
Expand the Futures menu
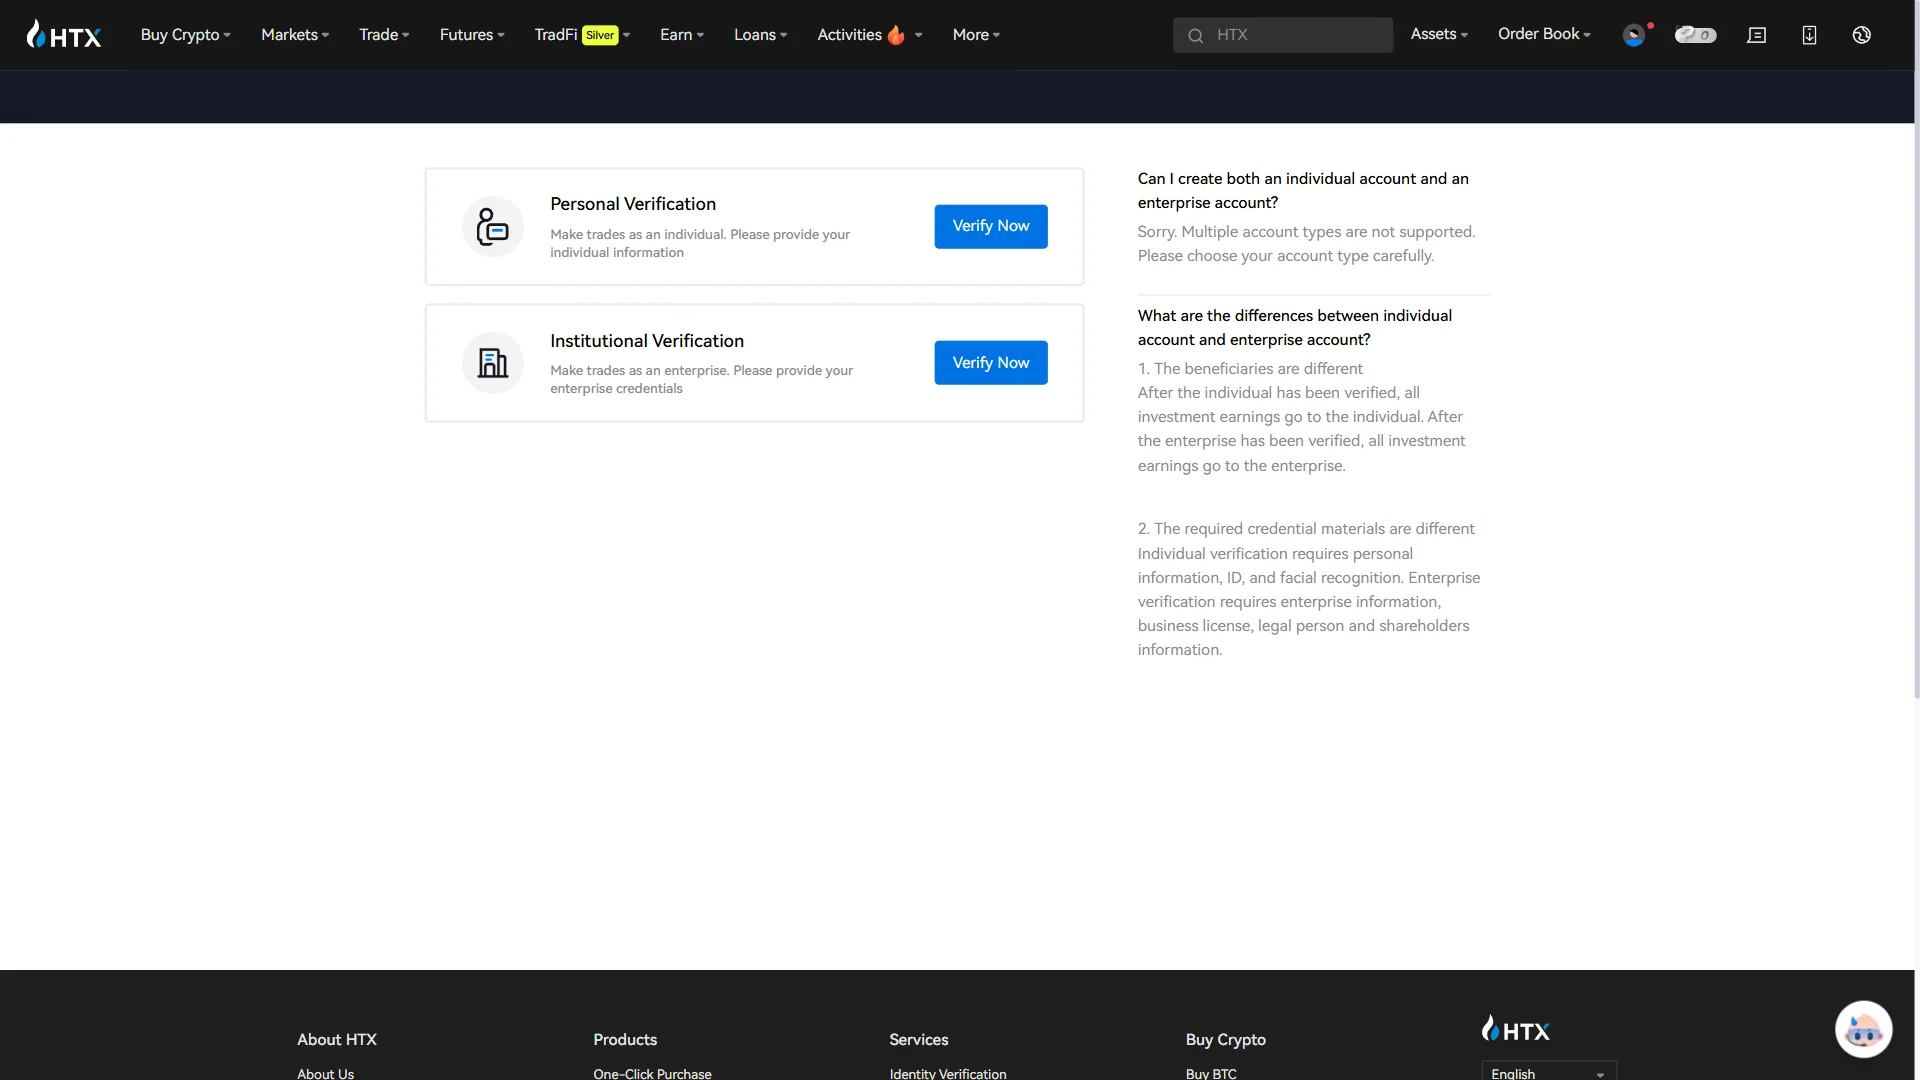(472, 35)
